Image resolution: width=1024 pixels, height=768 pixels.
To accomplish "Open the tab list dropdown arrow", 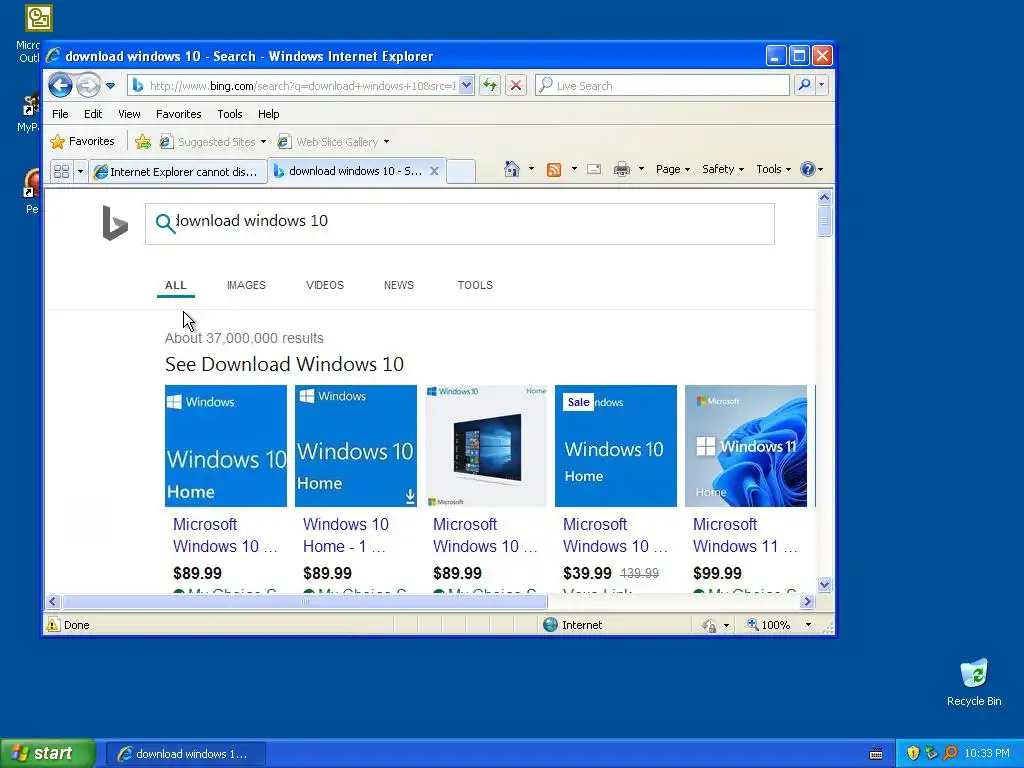I will 80,171.
